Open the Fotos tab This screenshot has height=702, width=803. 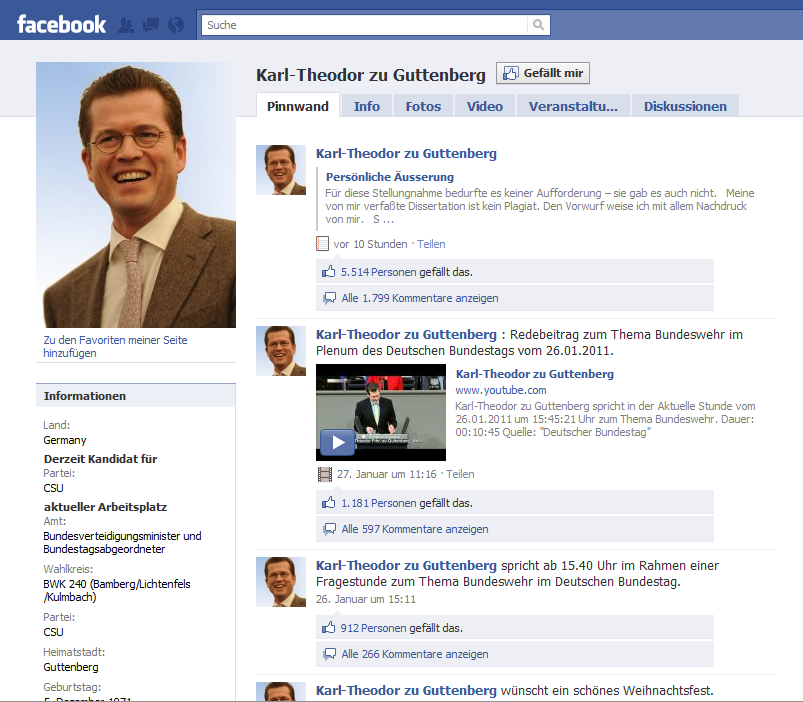(x=423, y=106)
